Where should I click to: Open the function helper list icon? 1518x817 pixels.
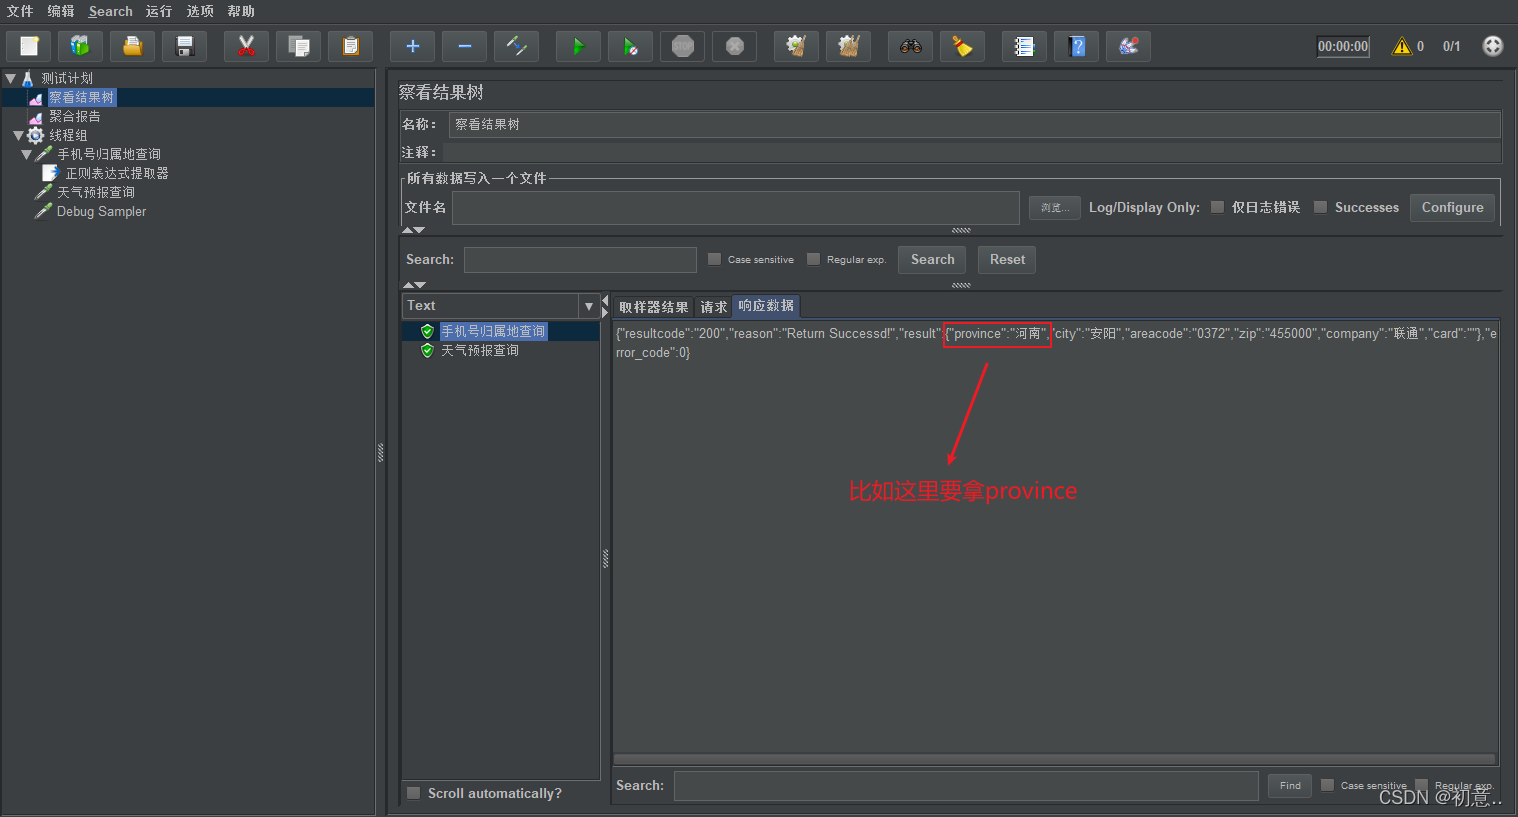pos(1024,46)
